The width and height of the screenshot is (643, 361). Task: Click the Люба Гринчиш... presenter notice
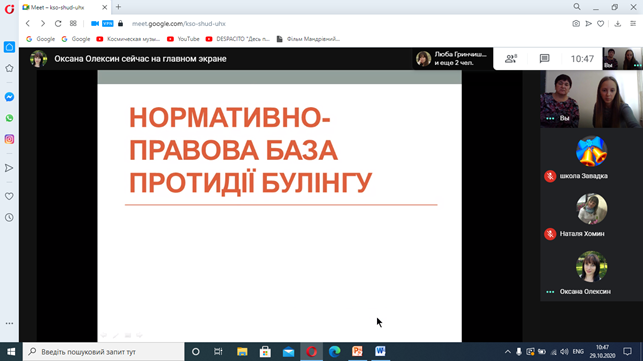[x=452, y=59]
